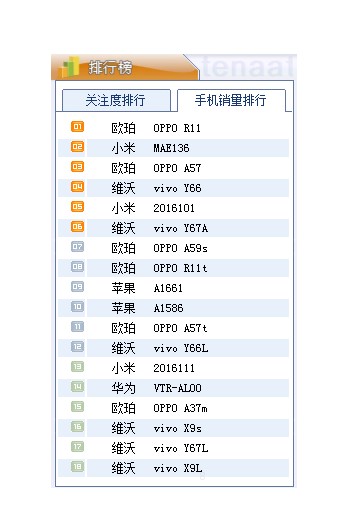Click the gray 12 rank badge

[x=77, y=347]
